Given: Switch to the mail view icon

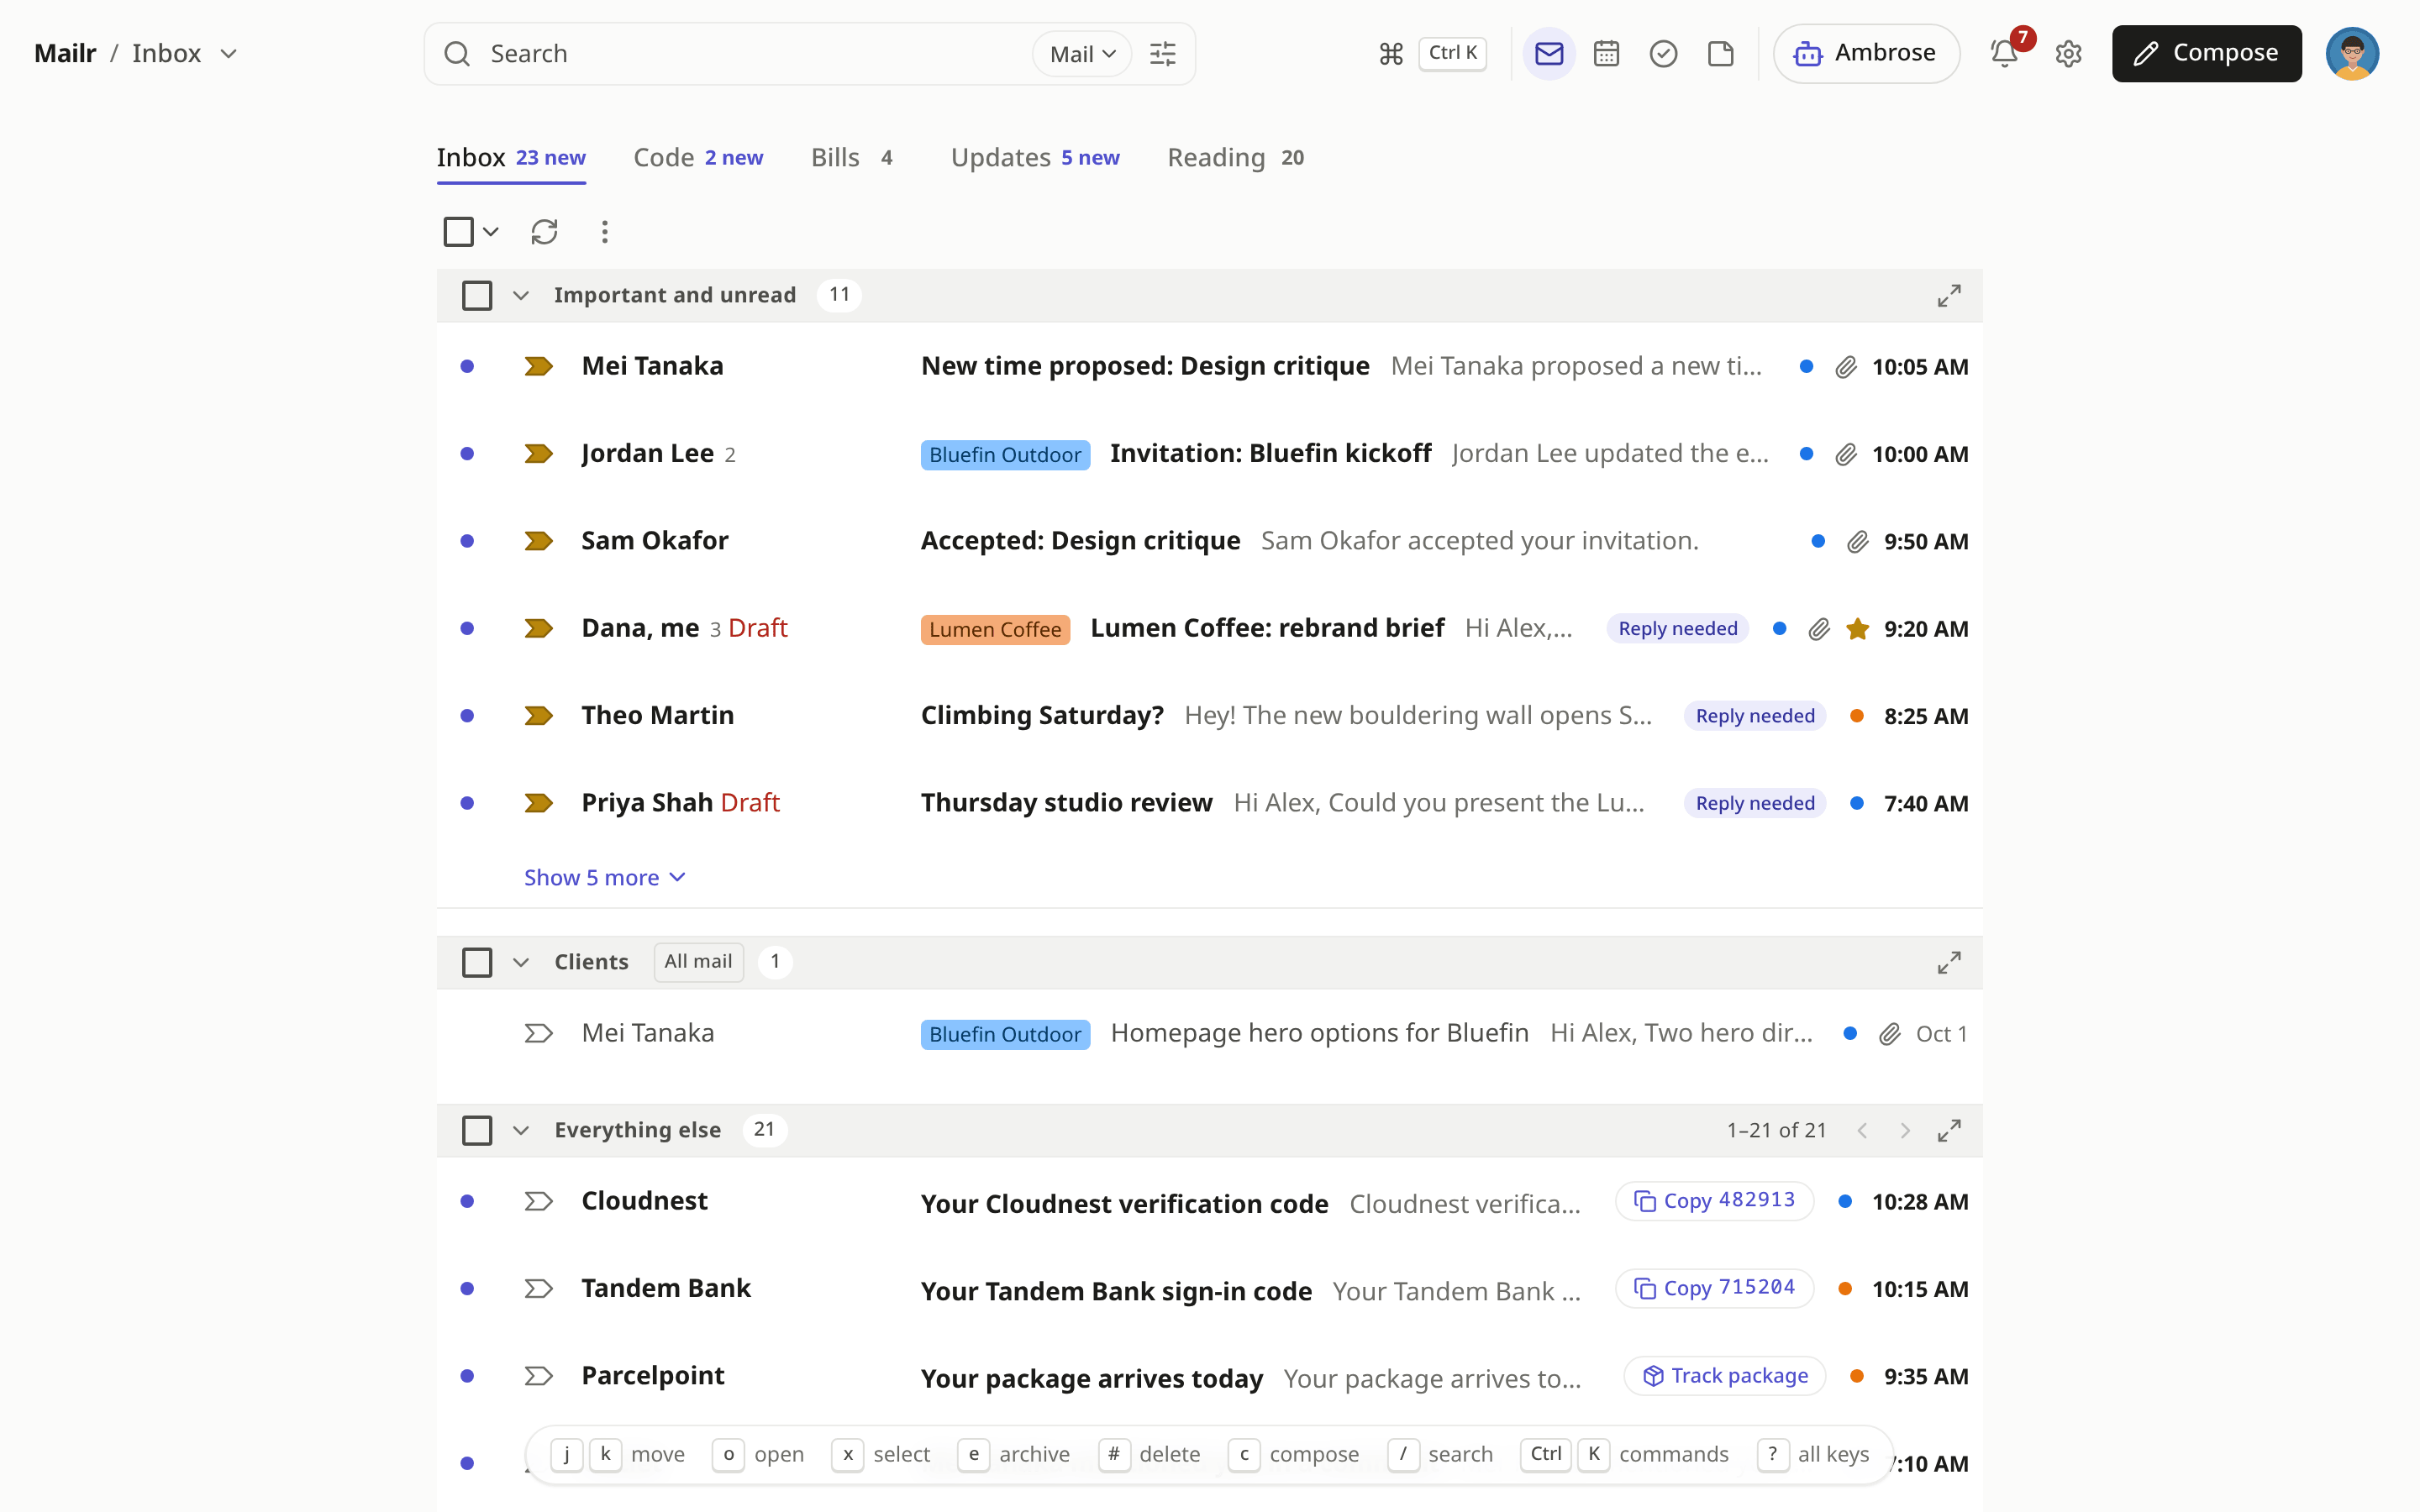Looking at the screenshot, I should [x=1549, y=54].
